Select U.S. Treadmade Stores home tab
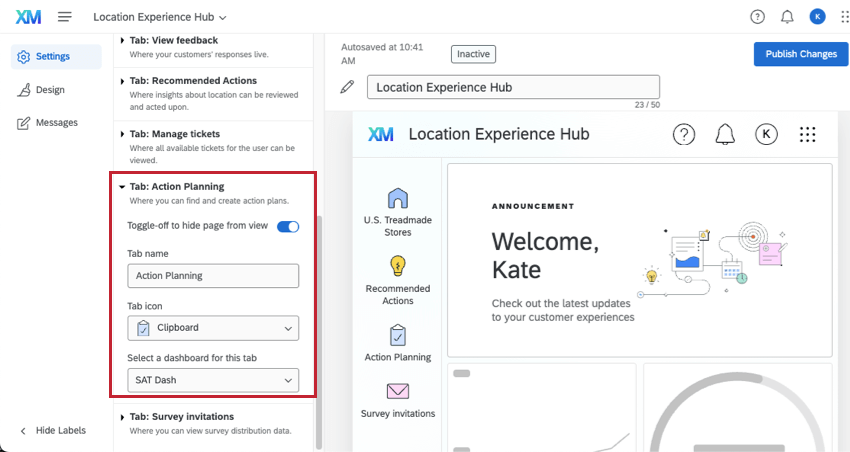Viewport: 850px width, 452px height. [398, 212]
